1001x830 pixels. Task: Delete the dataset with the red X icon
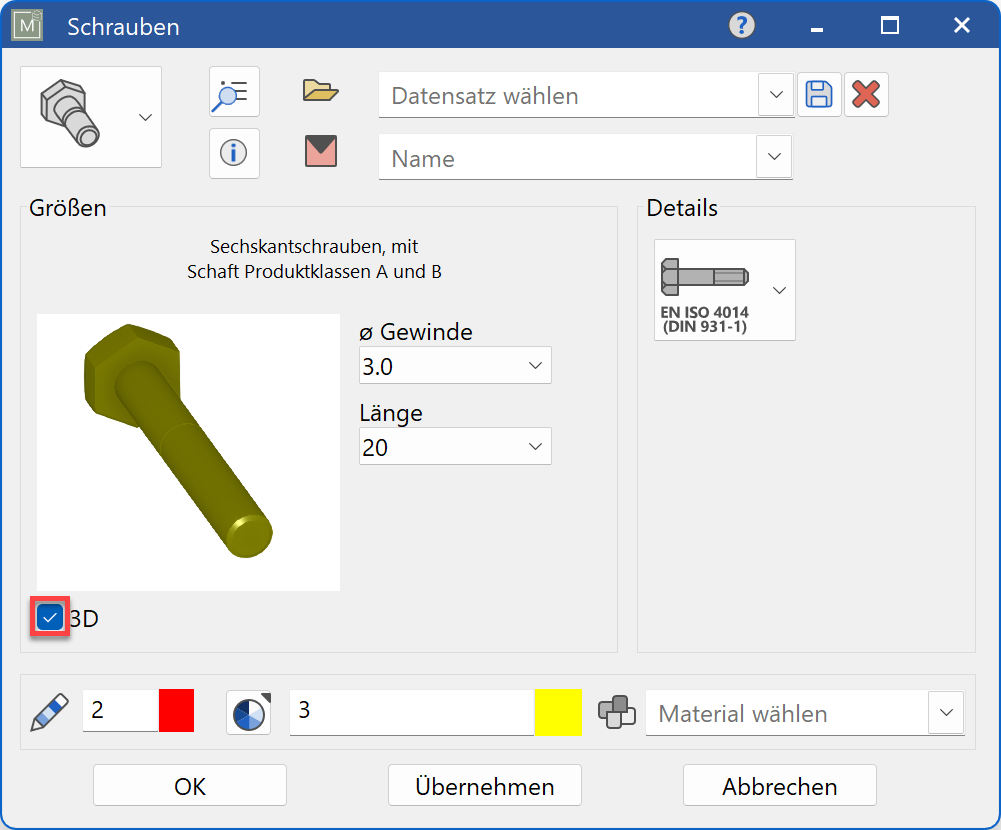866,93
